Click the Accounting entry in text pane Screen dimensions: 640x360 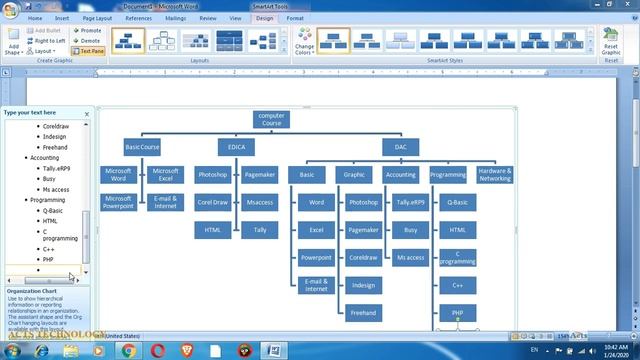pyautogui.click(x=44, y=158)
